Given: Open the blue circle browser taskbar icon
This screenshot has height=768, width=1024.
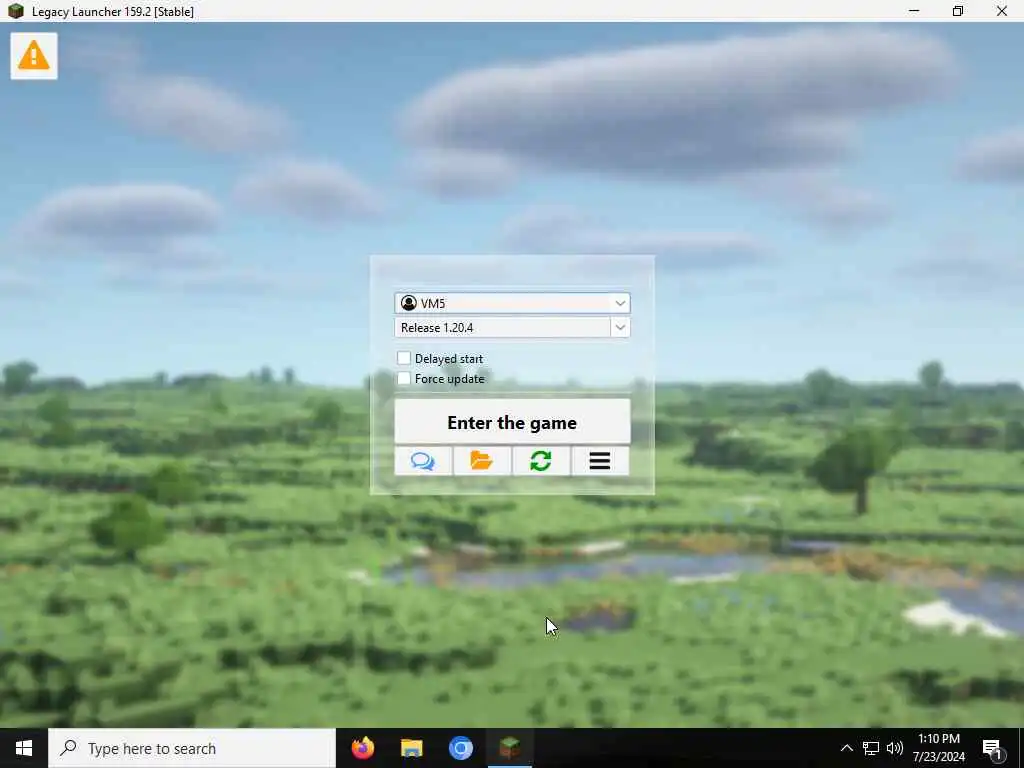Looking at the screenshot, I should [460, 748].
